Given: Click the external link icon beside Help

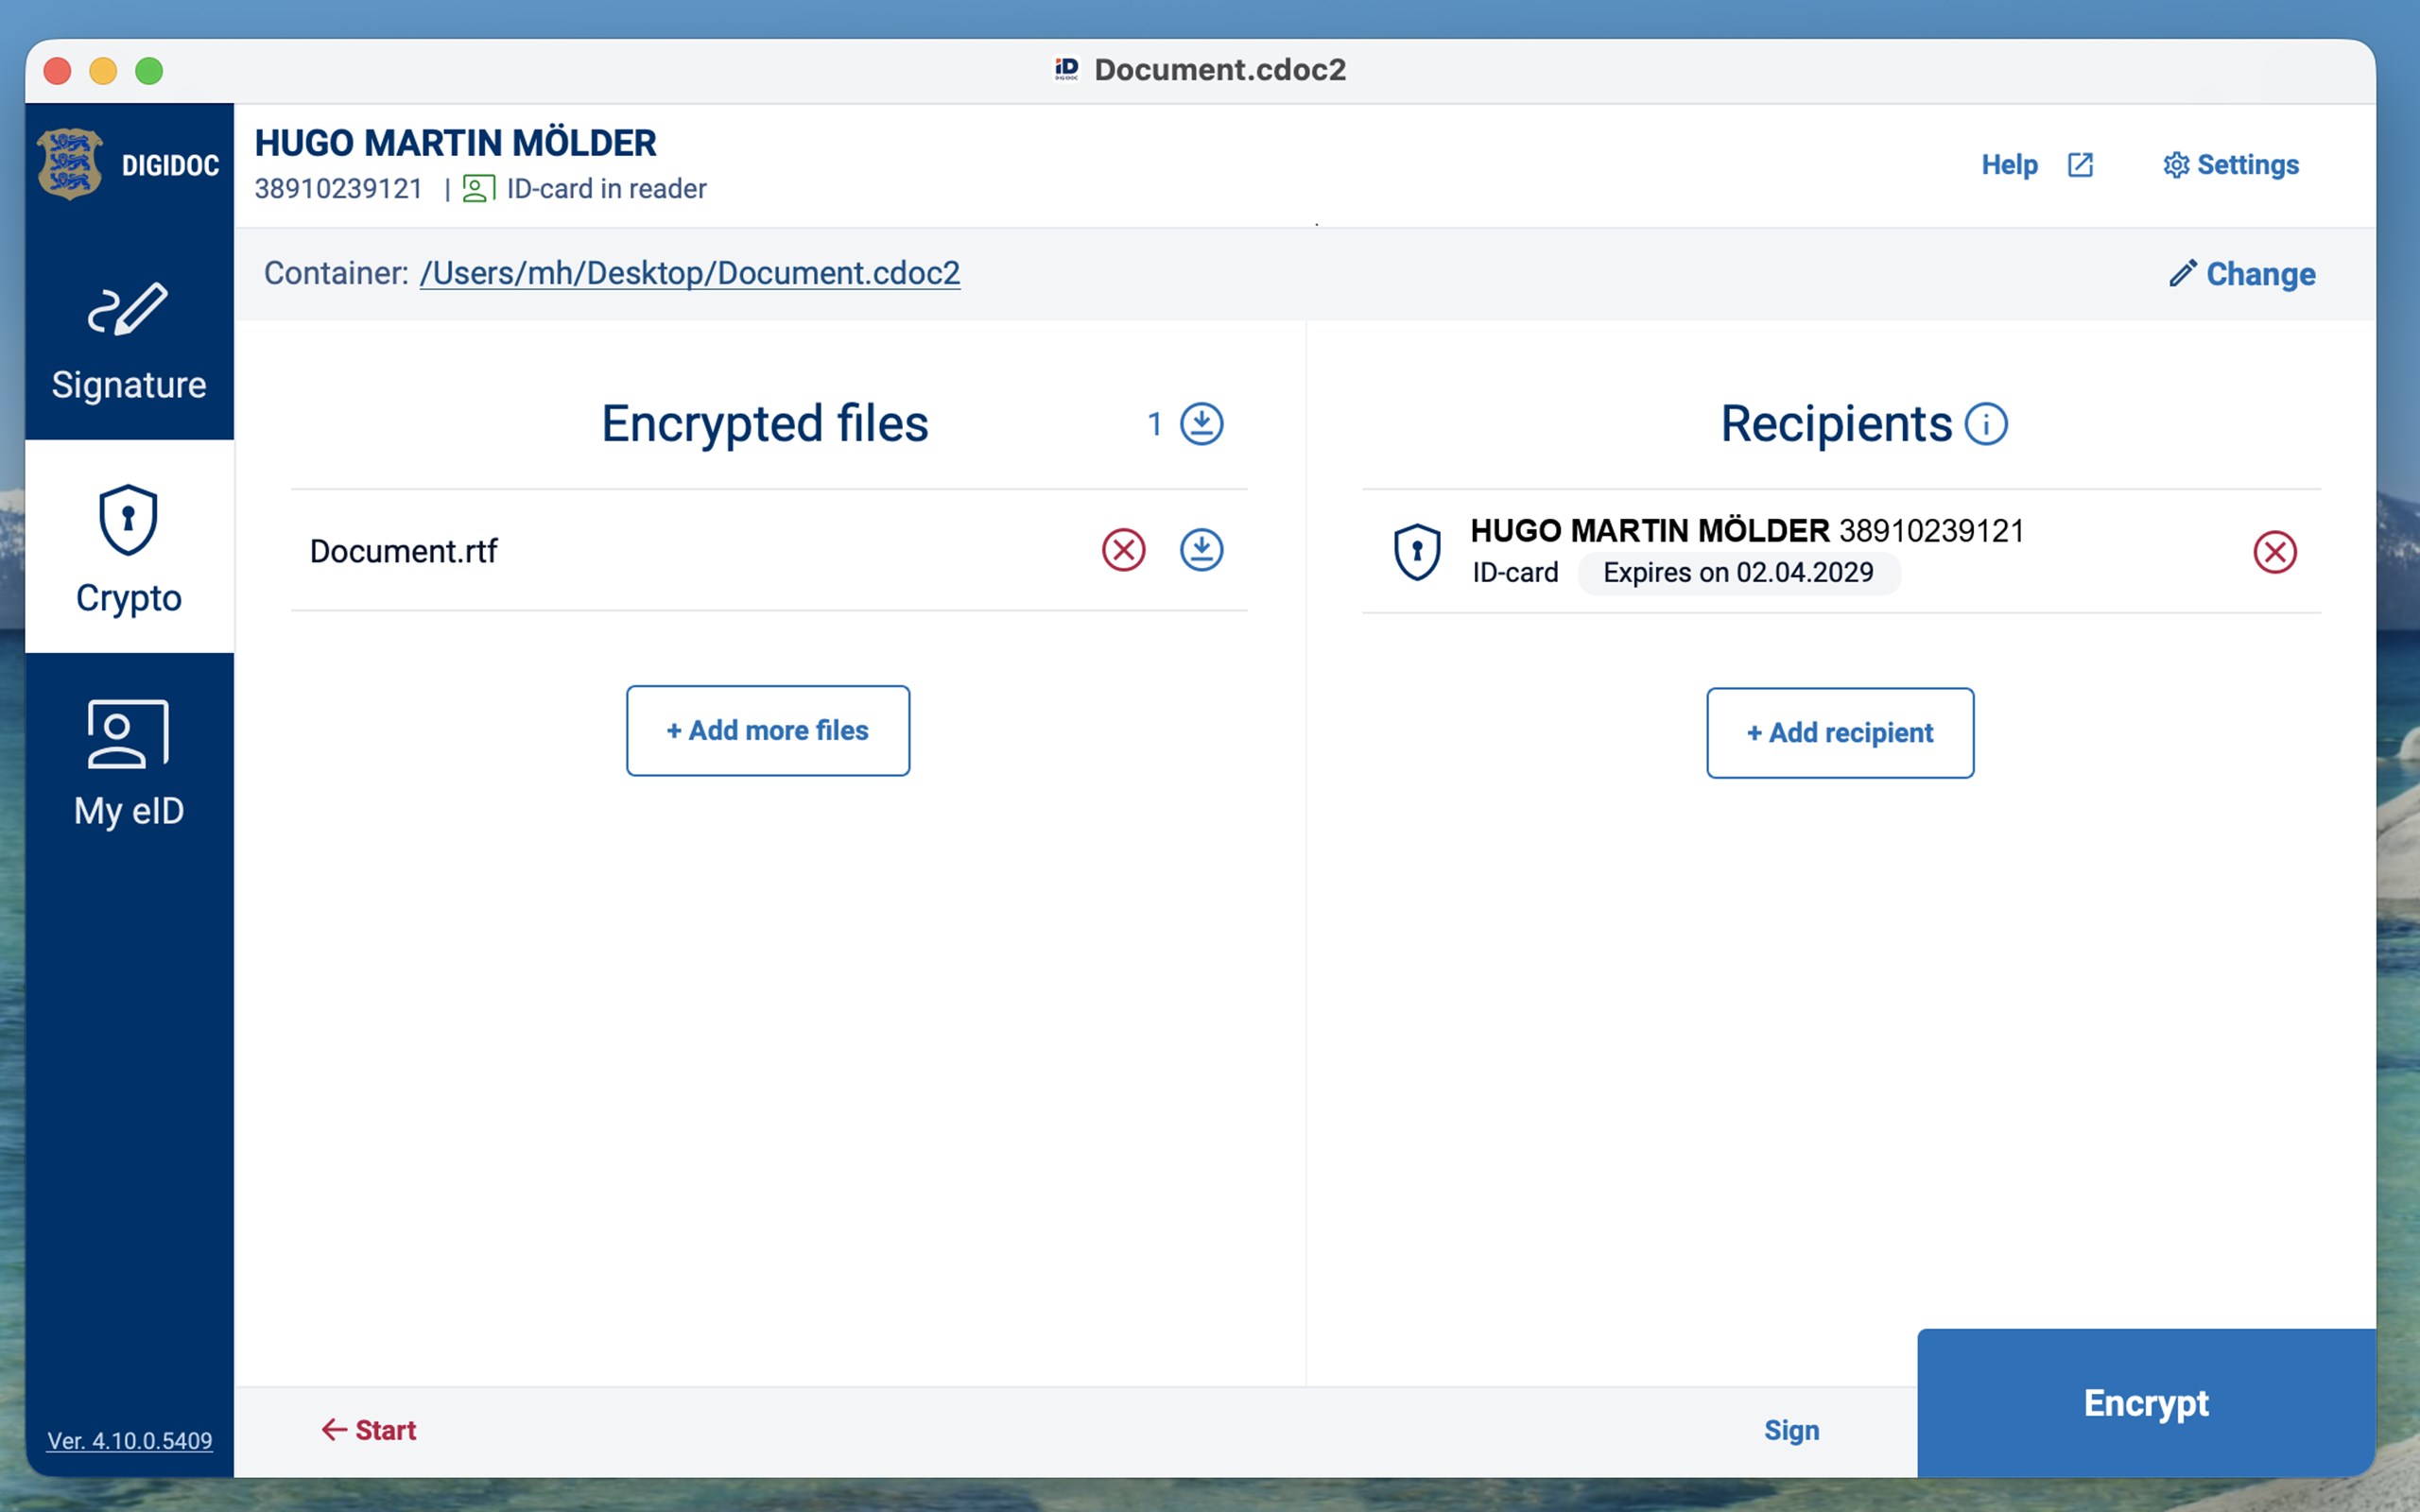Looking at the screenshot, I should click(2080, 165).
